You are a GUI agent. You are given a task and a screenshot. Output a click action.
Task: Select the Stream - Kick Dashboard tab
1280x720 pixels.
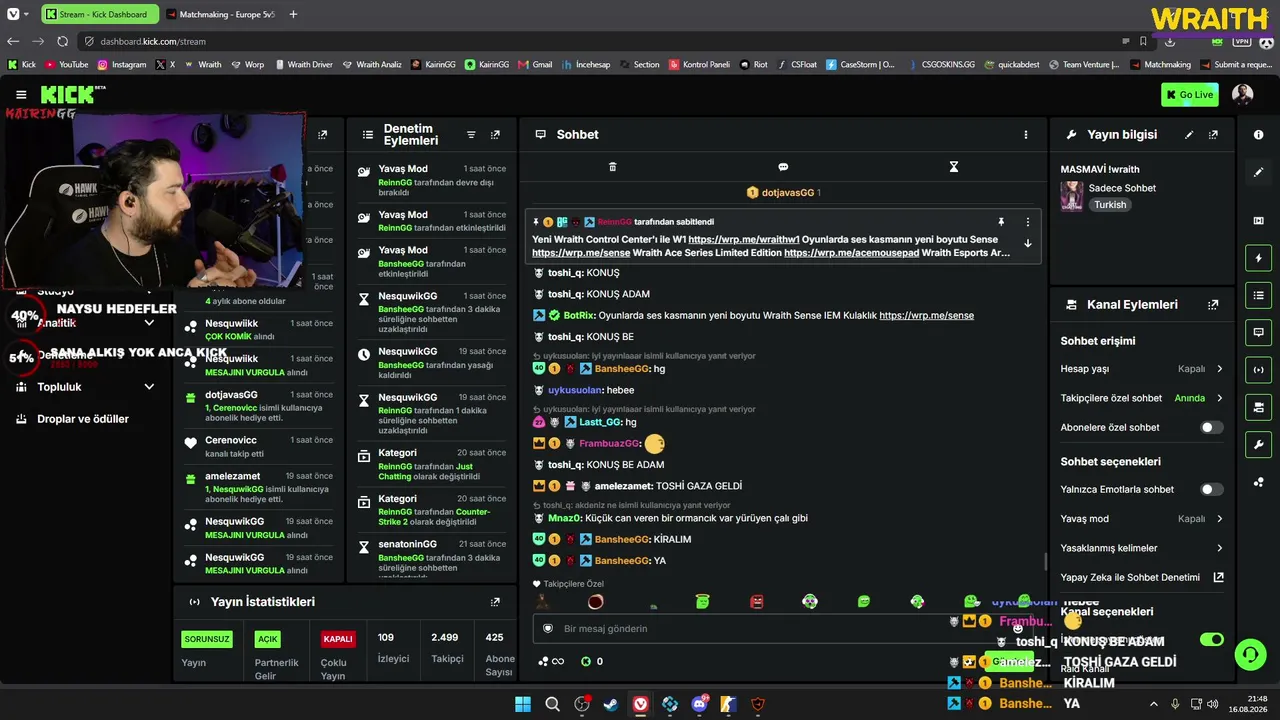point(100,14)
